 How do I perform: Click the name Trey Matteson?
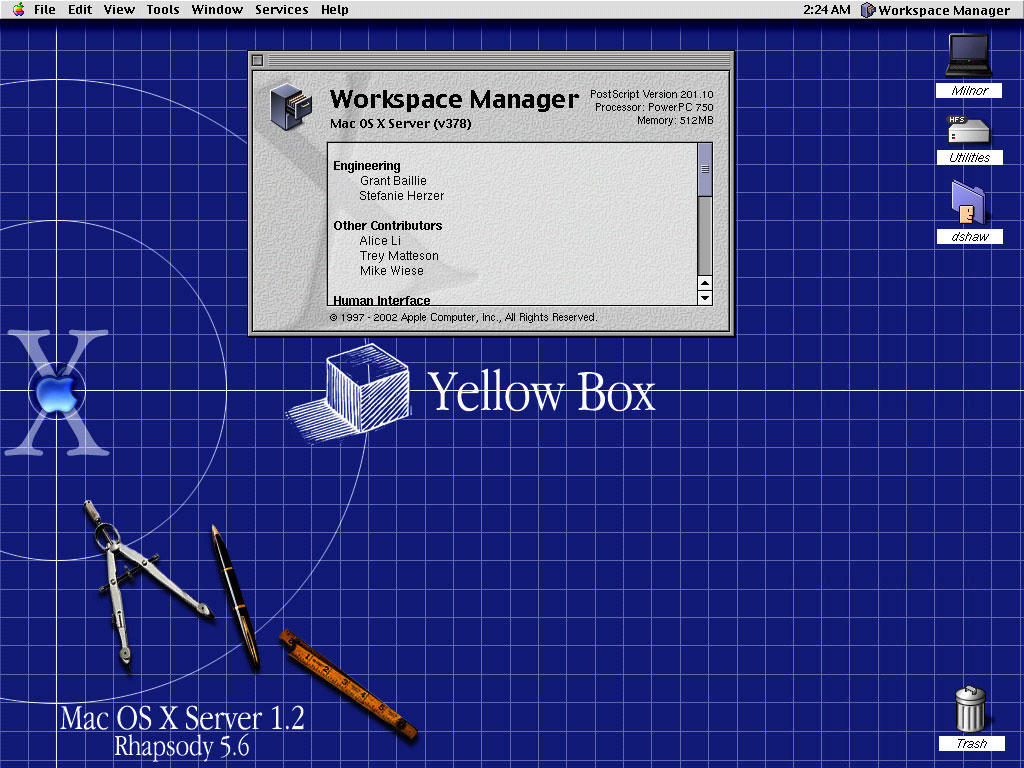click(399, 256)
